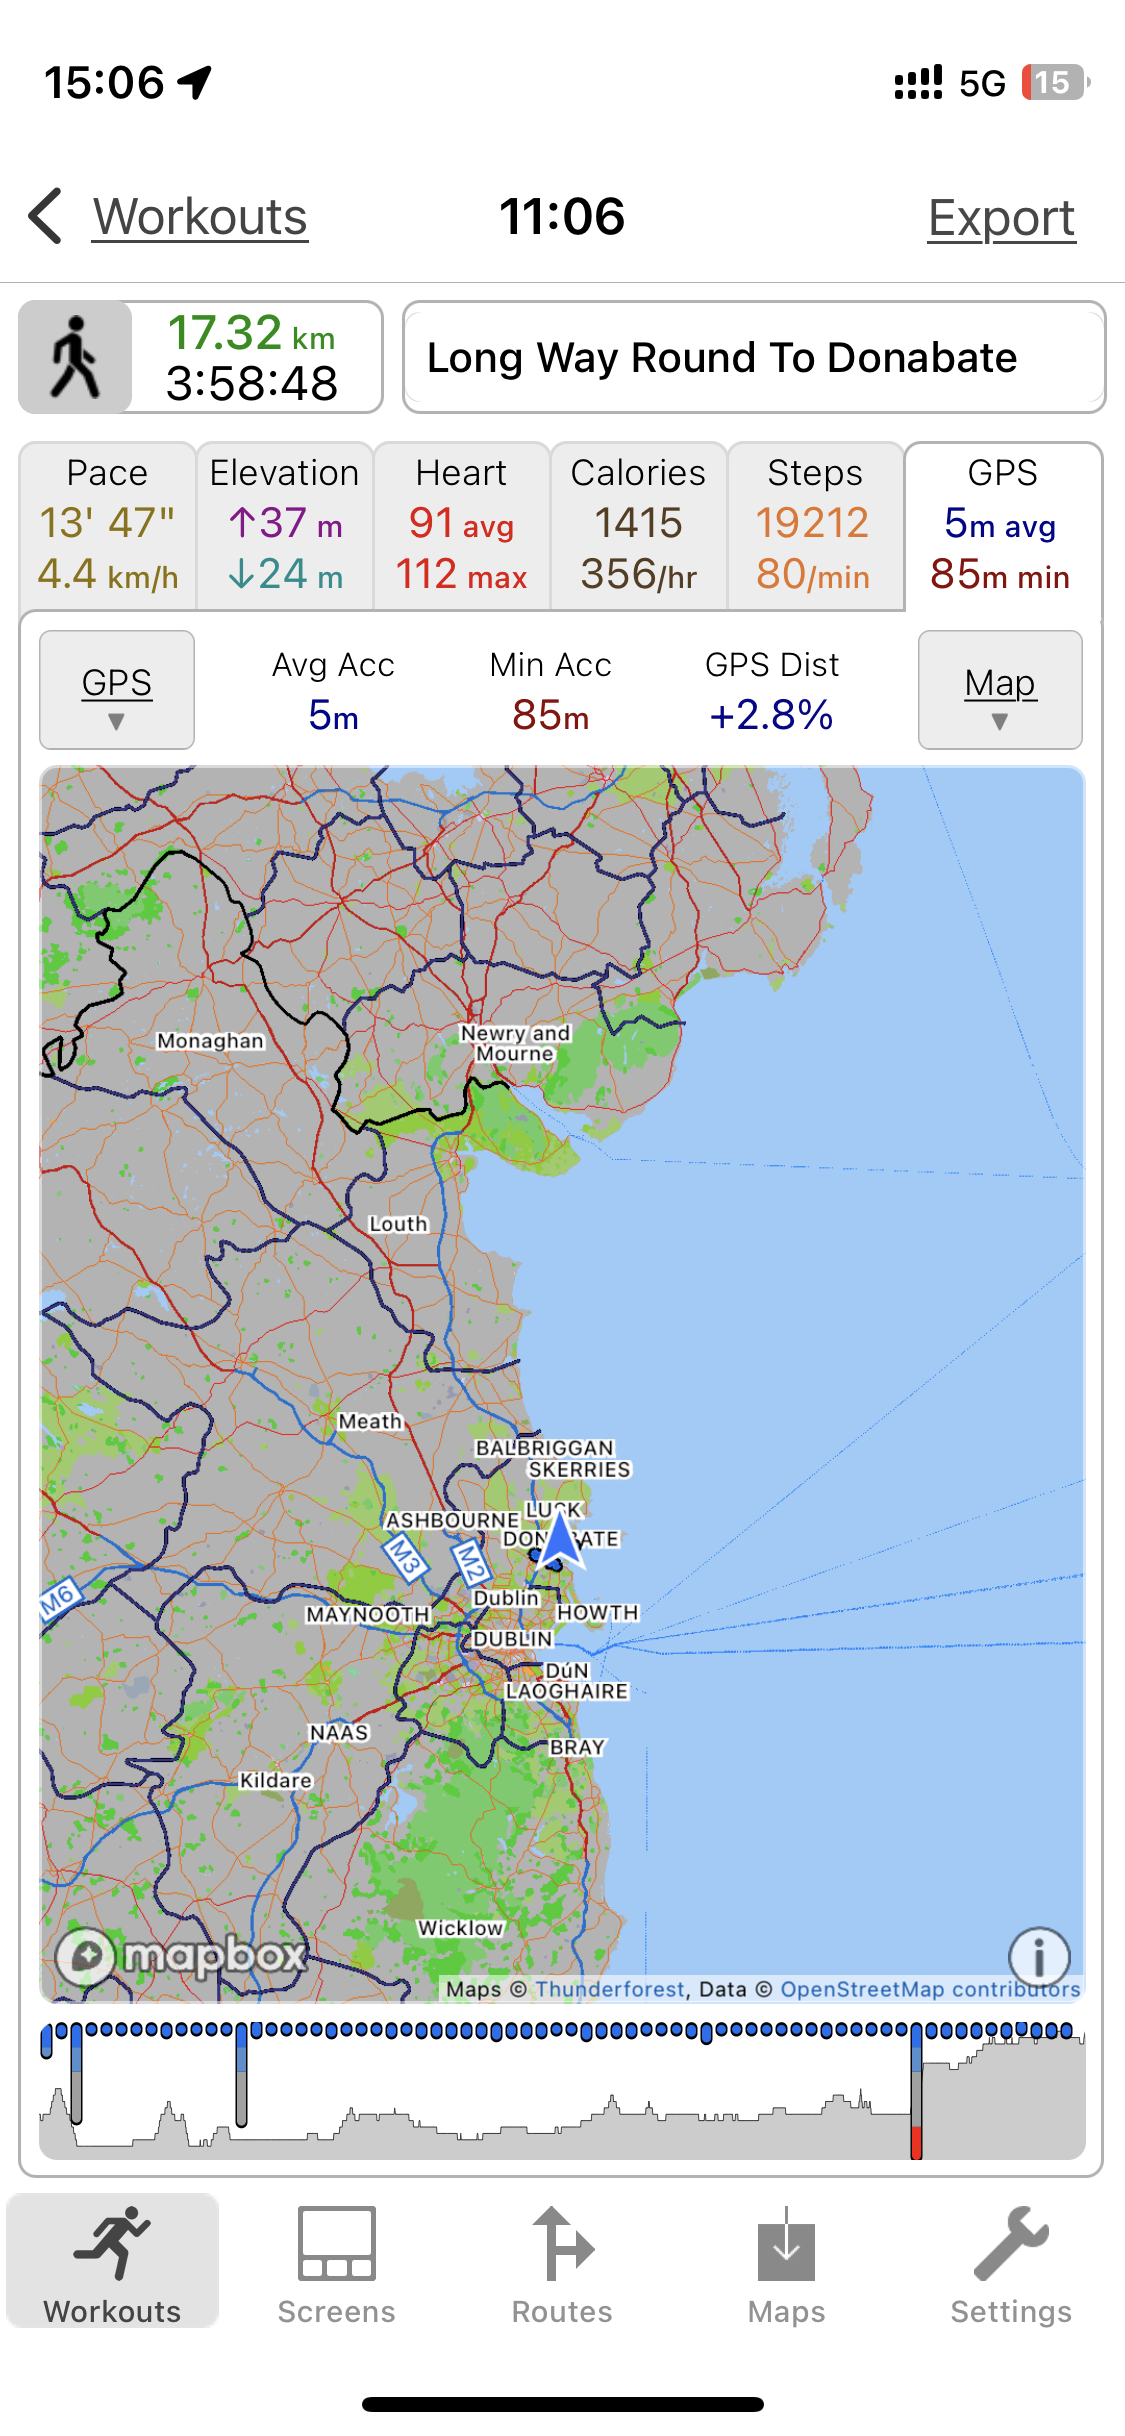Open the Thunderforest attribution link

pyautogui.click(x=610, y=1989)
